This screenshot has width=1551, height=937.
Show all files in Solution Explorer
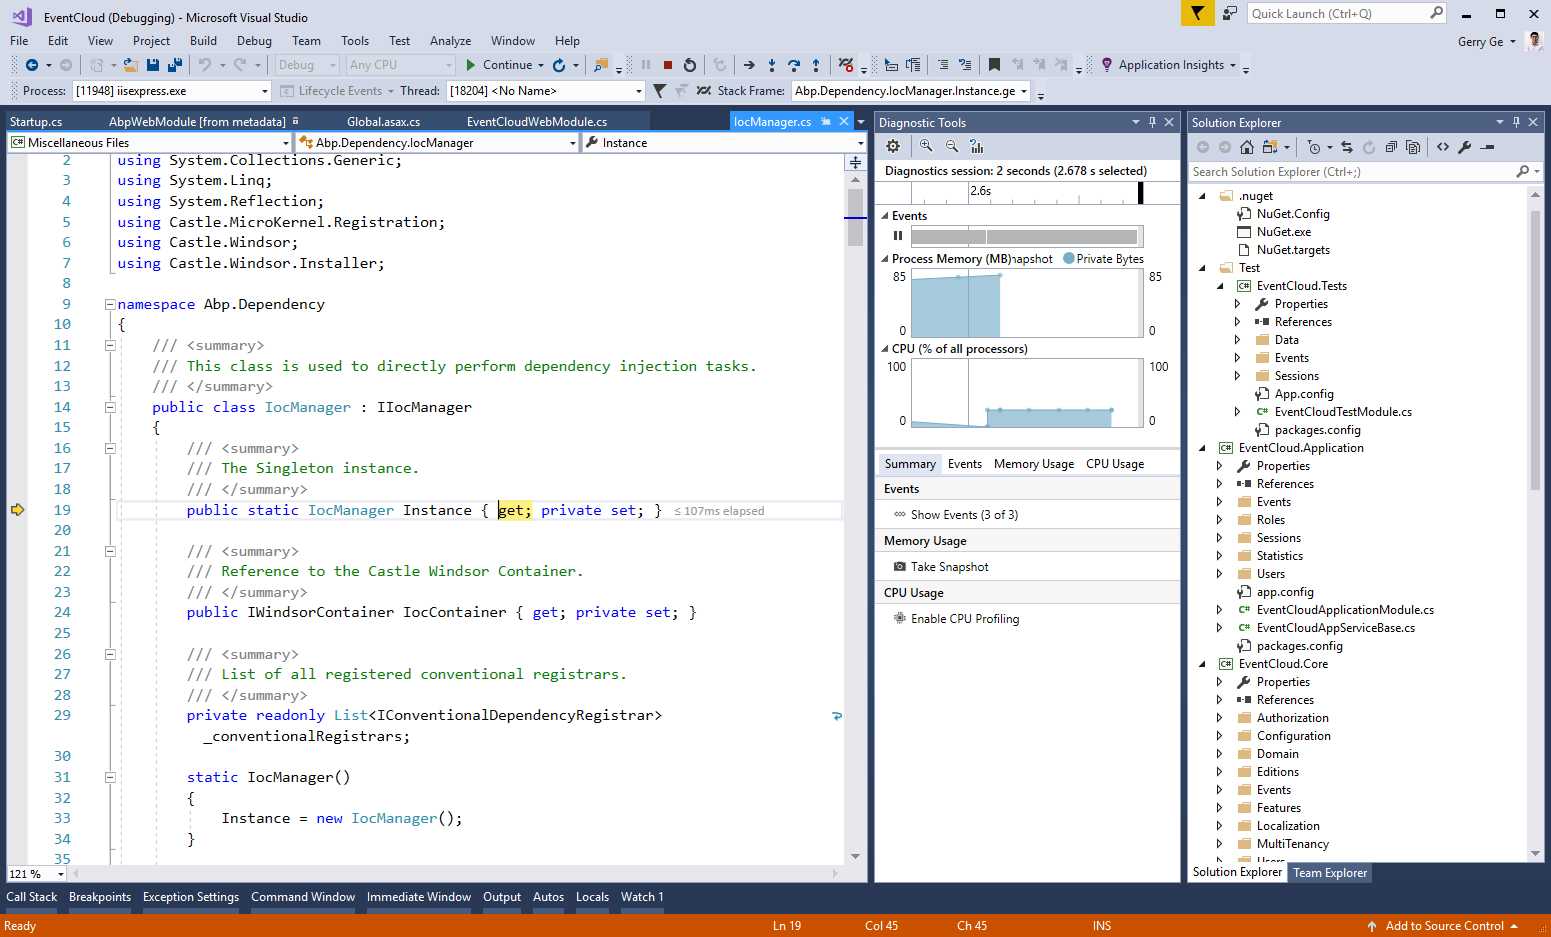(1413, 147)
